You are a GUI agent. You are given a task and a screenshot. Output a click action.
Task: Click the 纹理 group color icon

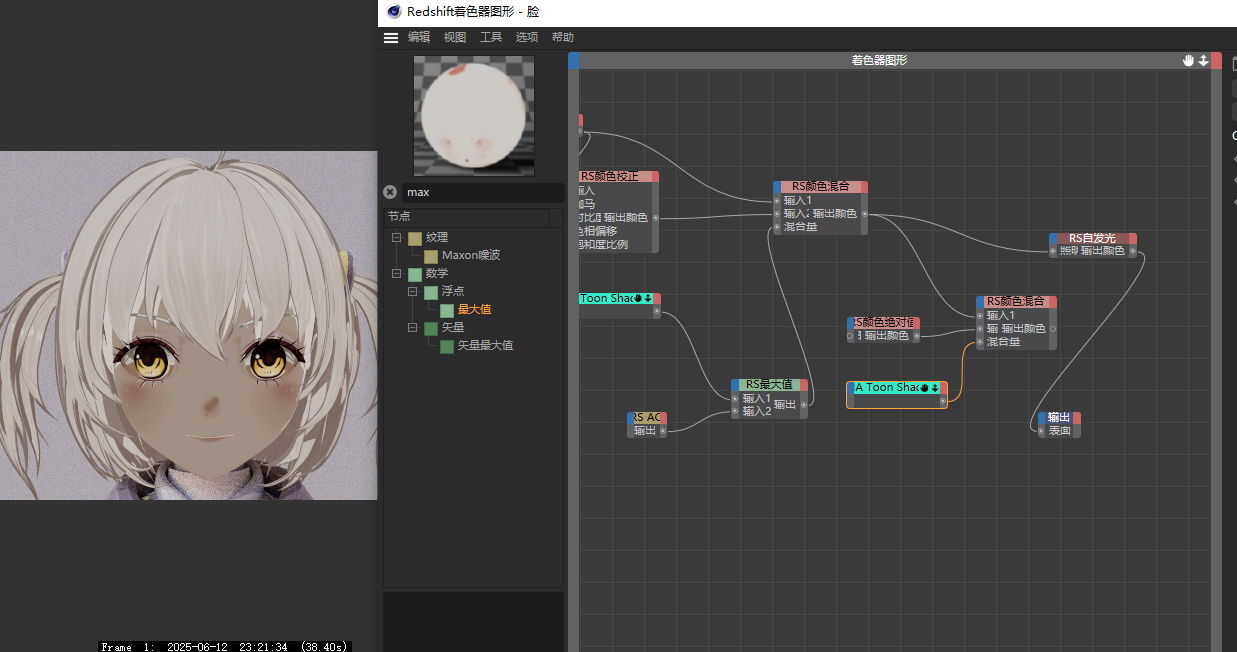415,238
